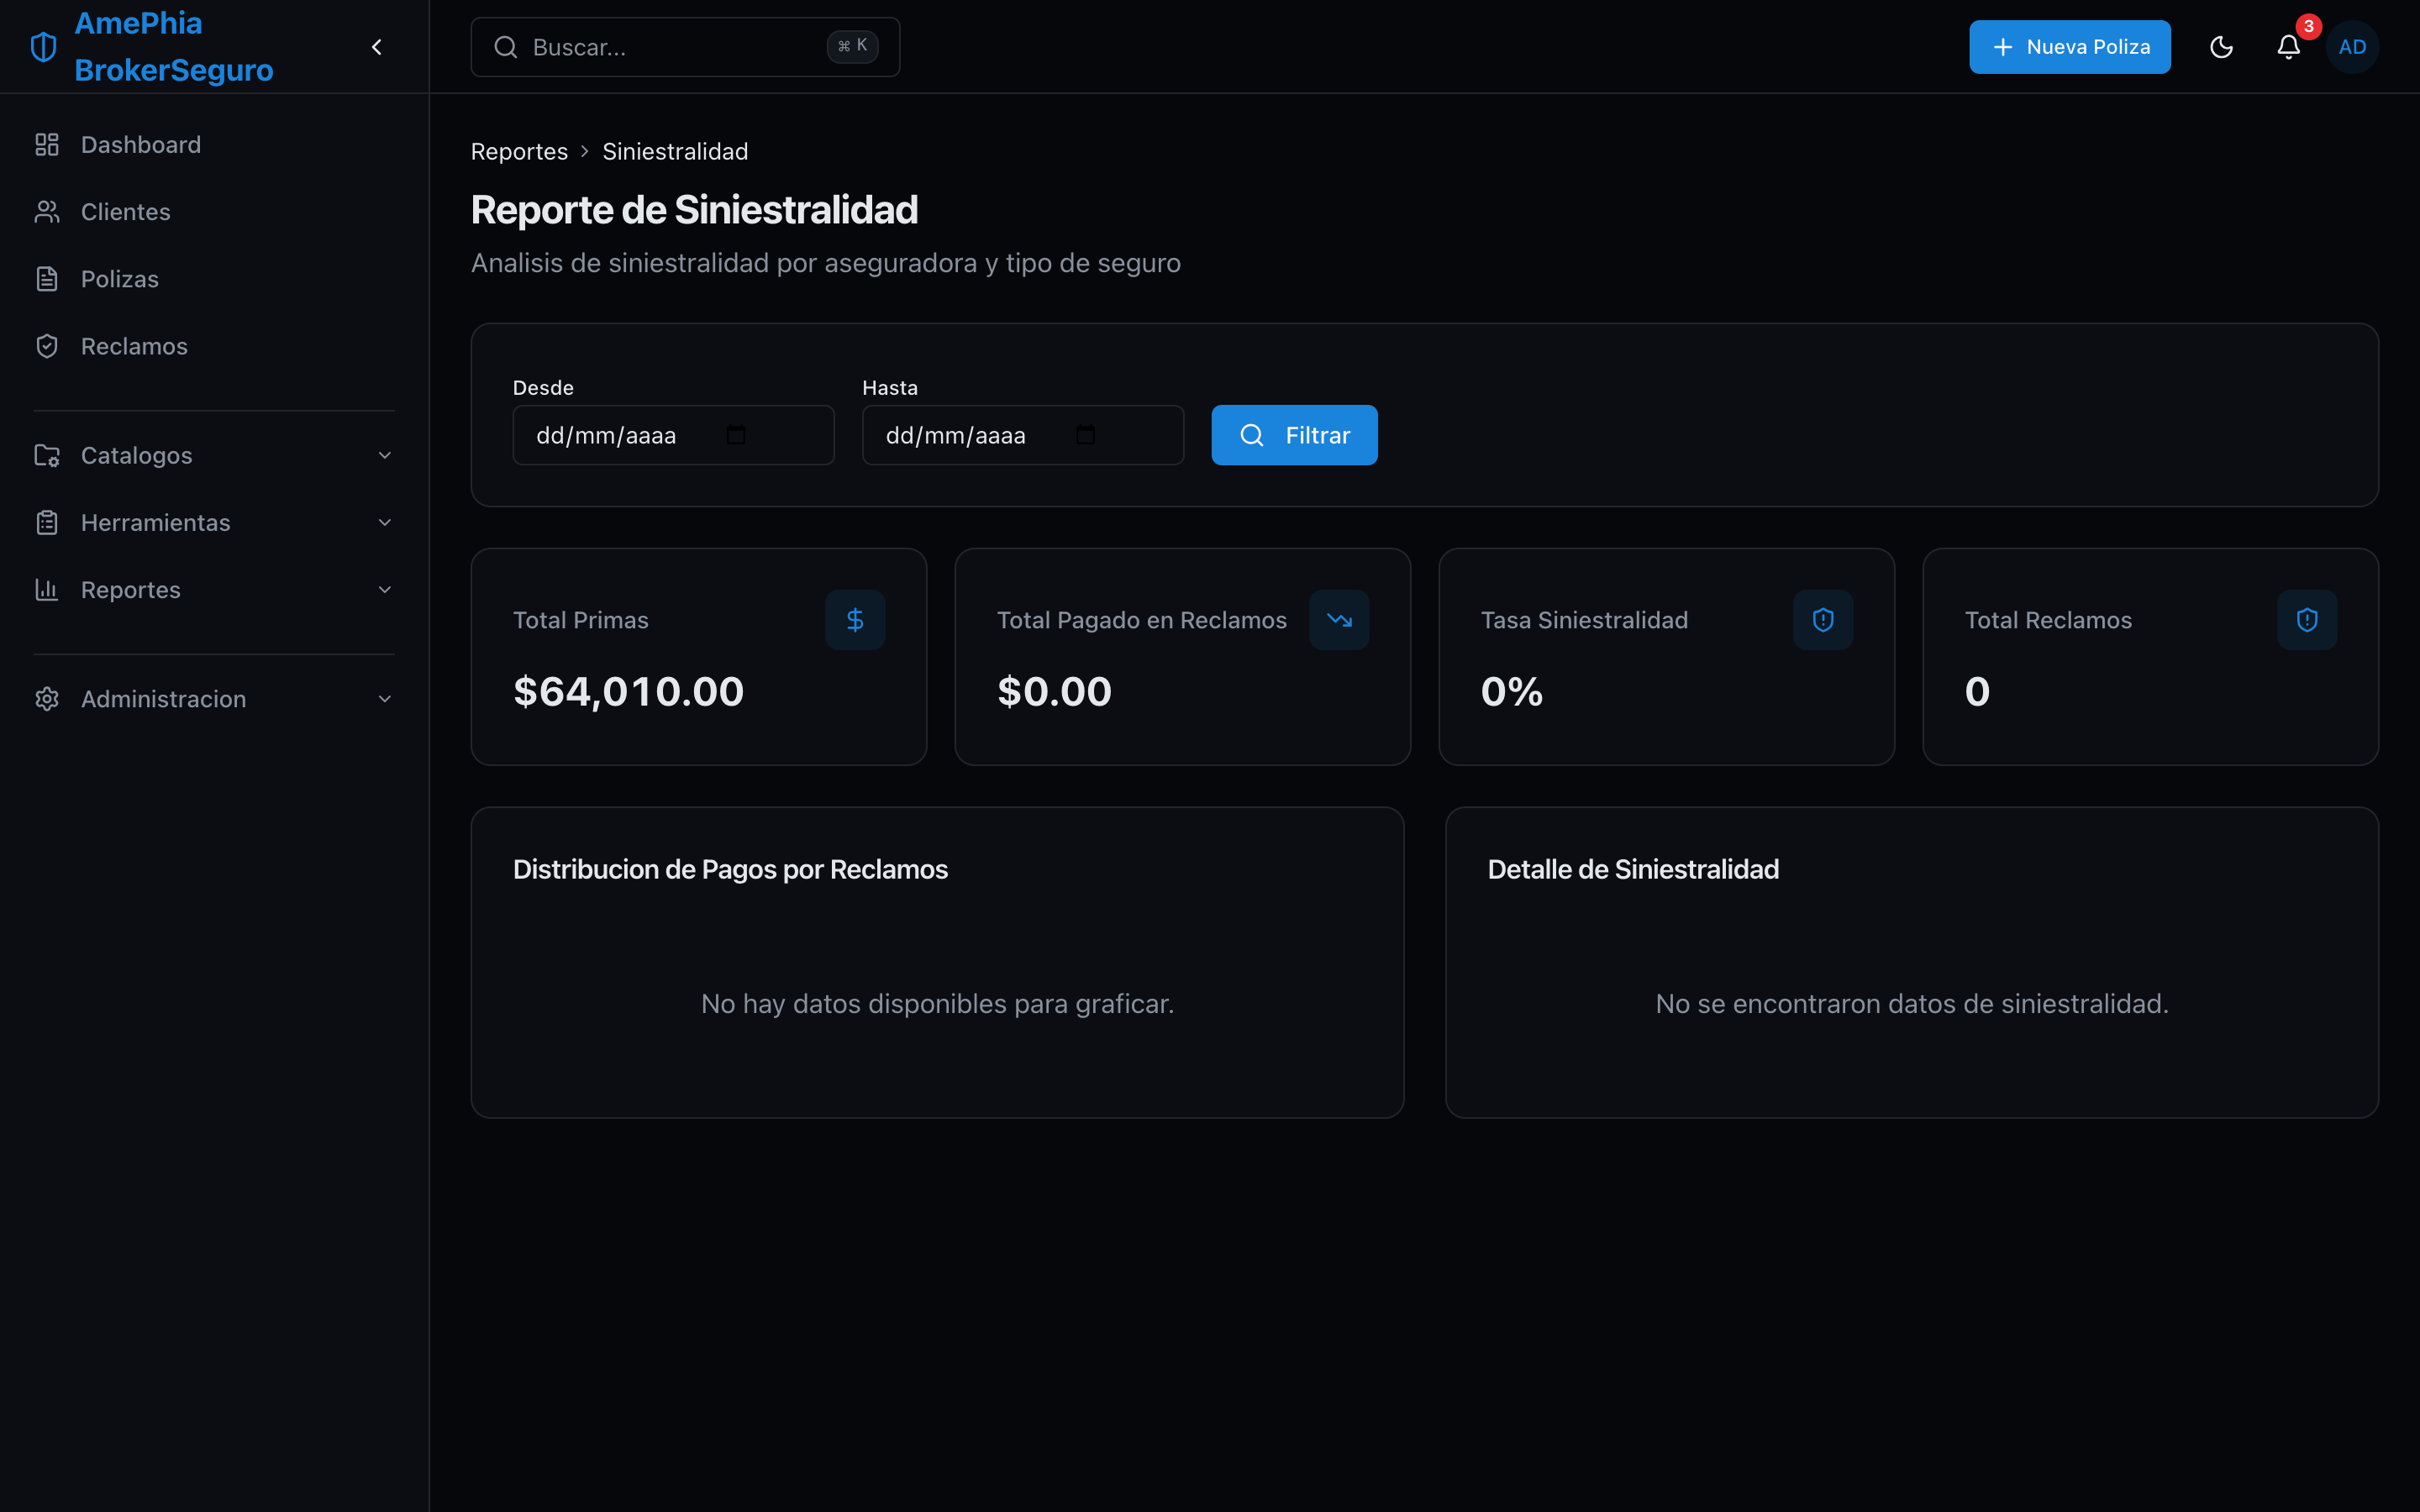Click the AmePhia BrokerSeguro shield logo
The image size is (2420, 1512).
[44, 47]
